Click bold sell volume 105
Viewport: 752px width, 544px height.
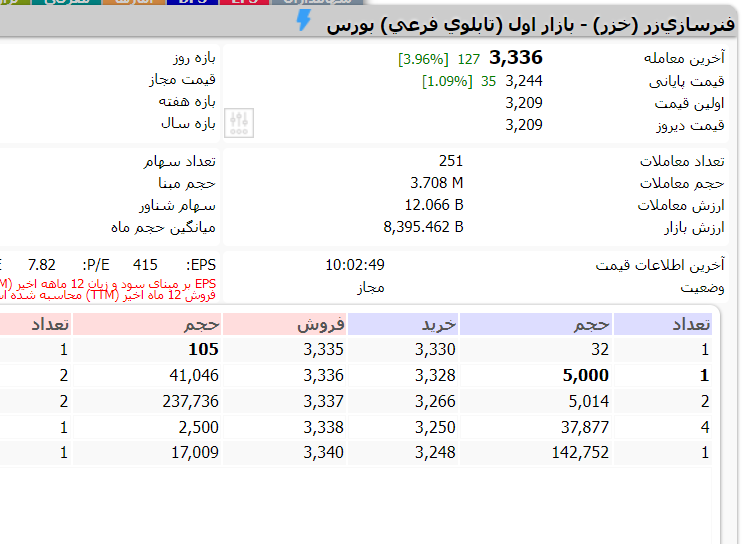(x=203, y=349)
